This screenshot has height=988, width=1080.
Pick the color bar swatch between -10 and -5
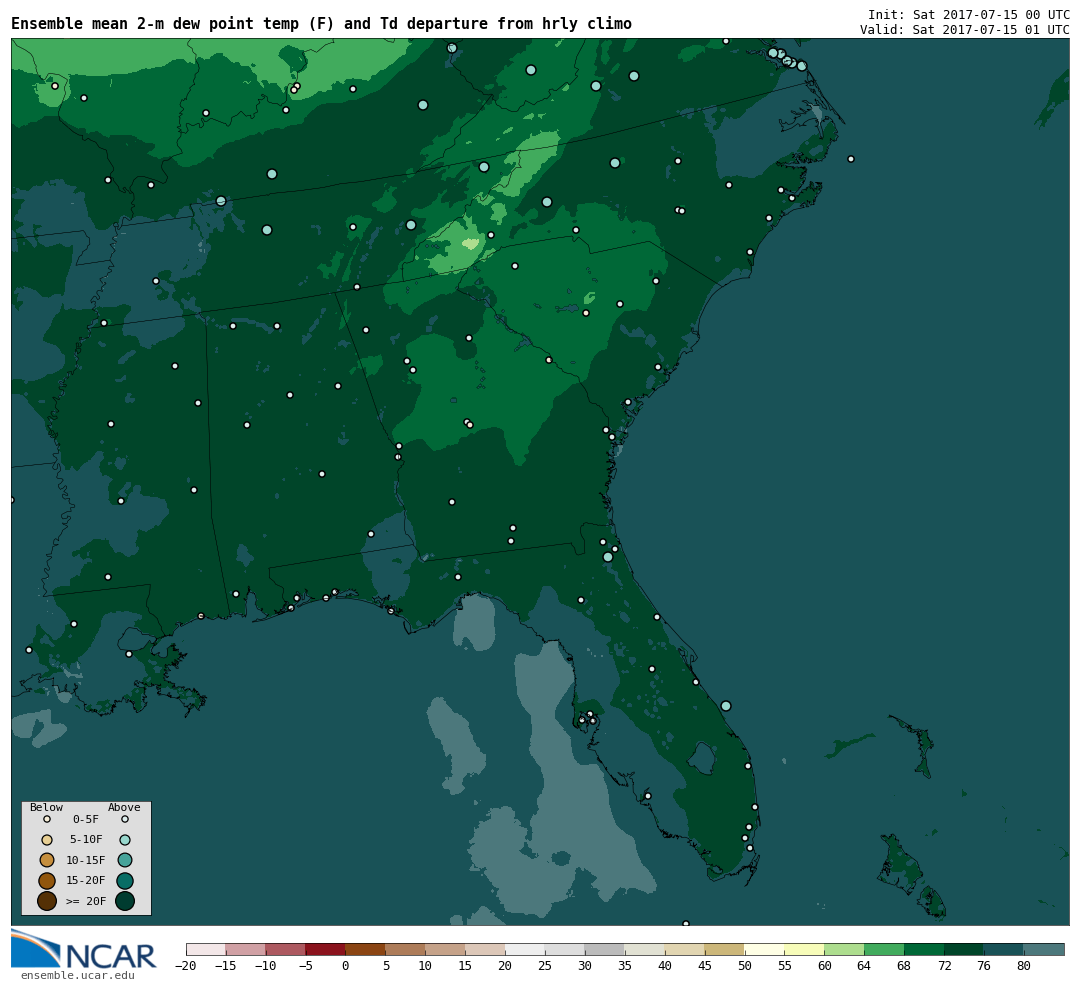click(285, 949)
